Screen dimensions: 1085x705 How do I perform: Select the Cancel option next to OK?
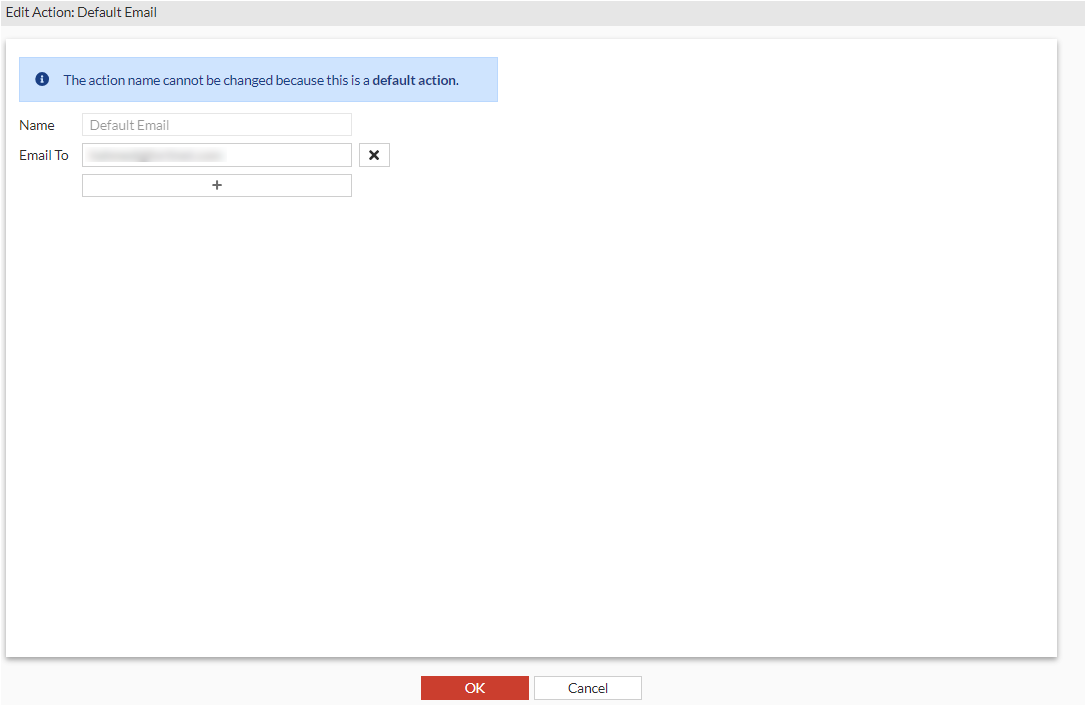(x=587, y=687)
